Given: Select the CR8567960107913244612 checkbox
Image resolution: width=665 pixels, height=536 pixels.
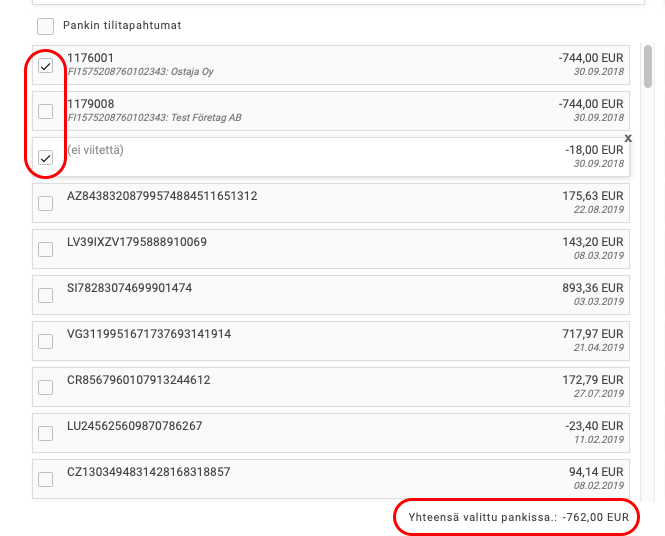Looking at the screenshot, I should pyautogui.click(x=45, y=387).
